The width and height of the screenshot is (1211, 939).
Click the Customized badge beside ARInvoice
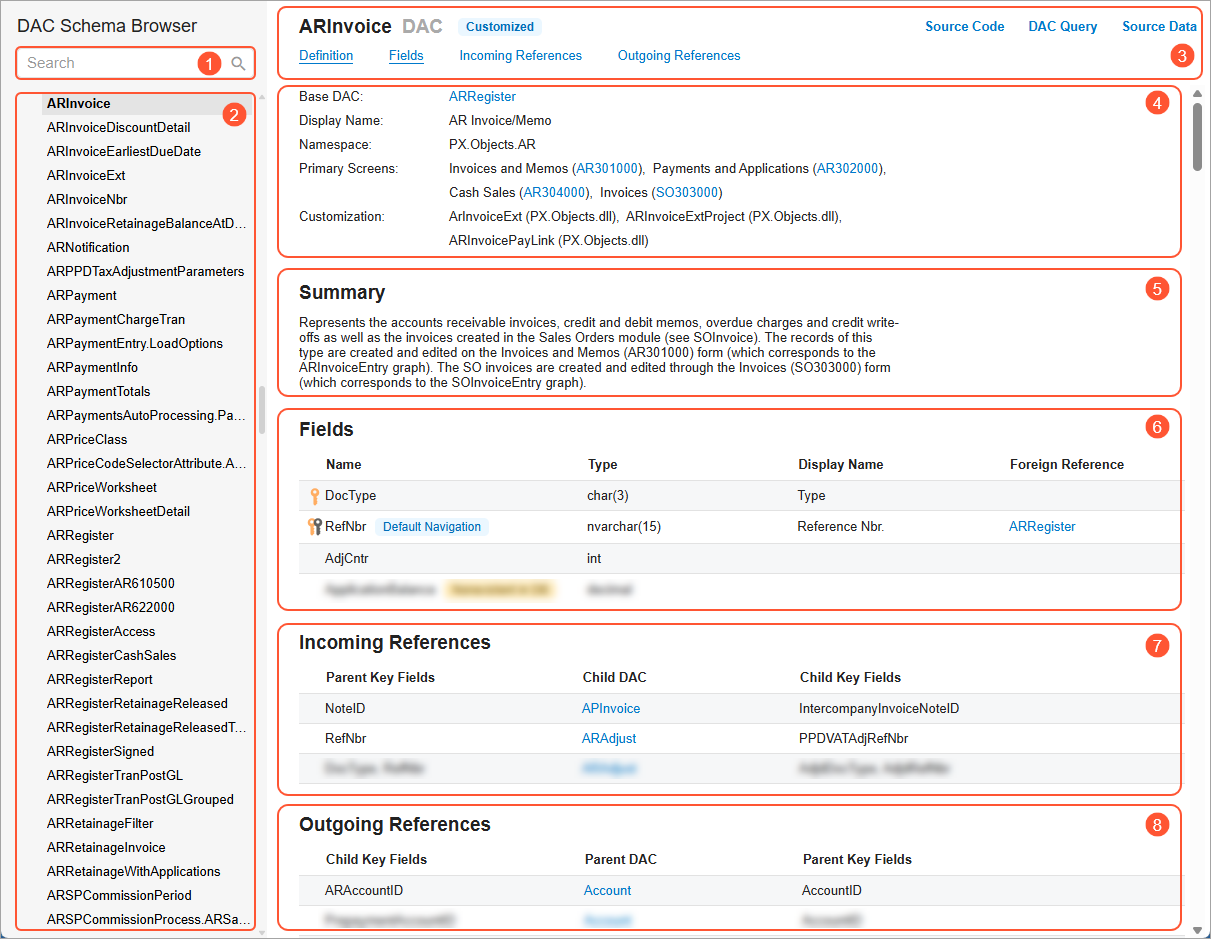[499, 26]
